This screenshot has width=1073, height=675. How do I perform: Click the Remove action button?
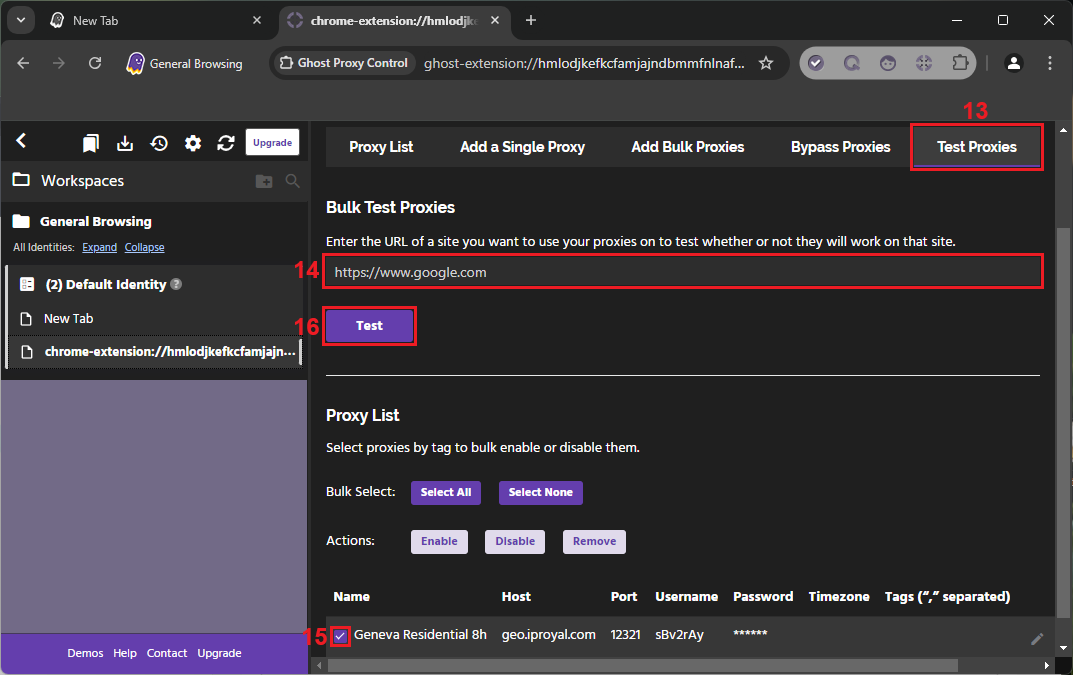pos(595,542)
